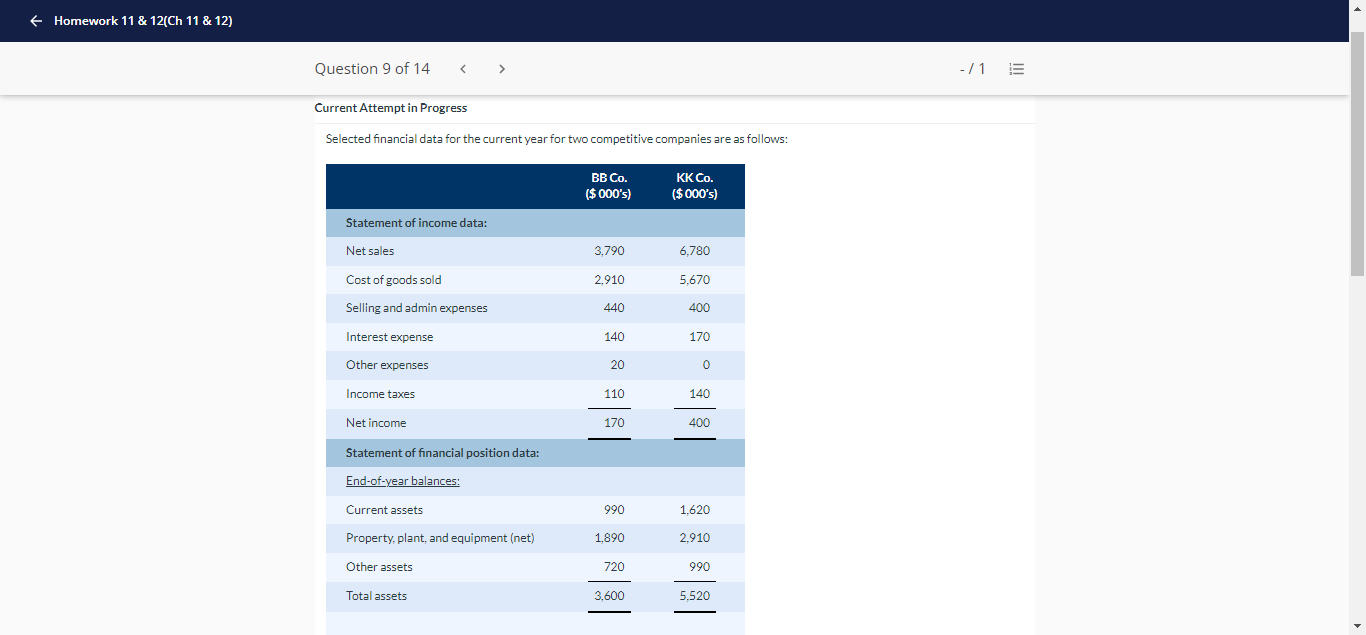Open the question list icon
The image size is (1366, 635).
point(1017,69)
